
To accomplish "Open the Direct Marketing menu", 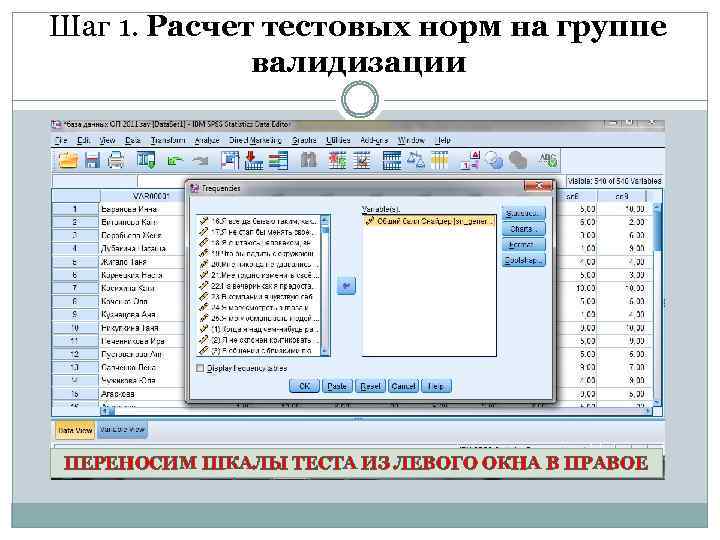I will [255, 140].
